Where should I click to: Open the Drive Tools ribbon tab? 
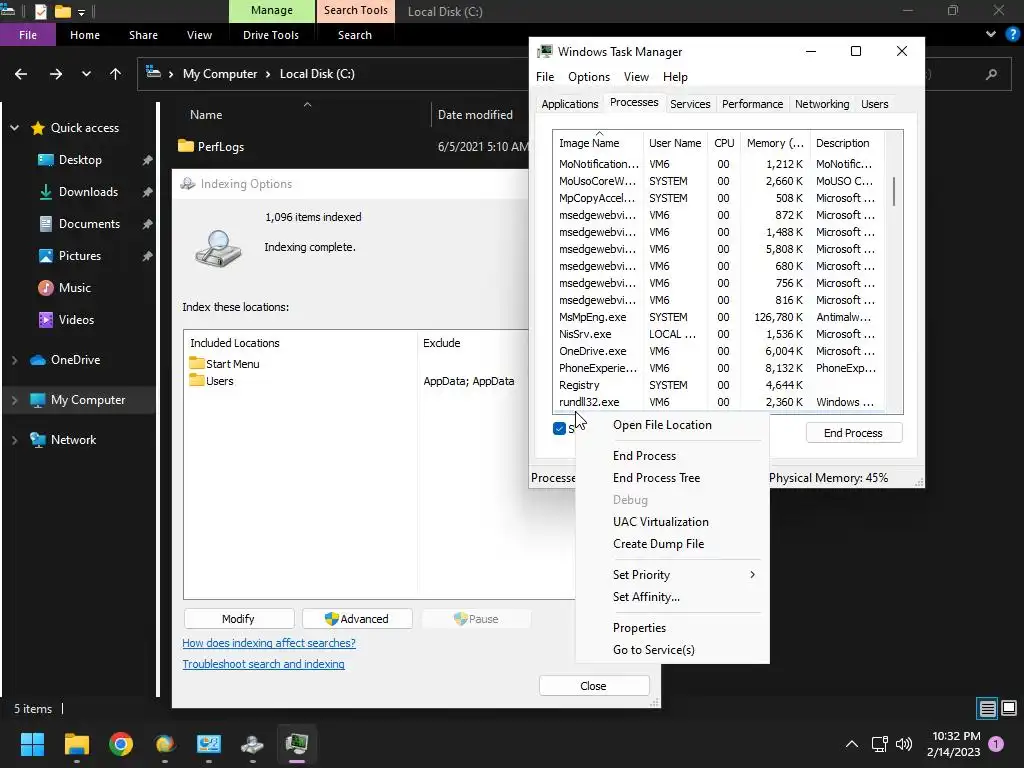point(270,35)
